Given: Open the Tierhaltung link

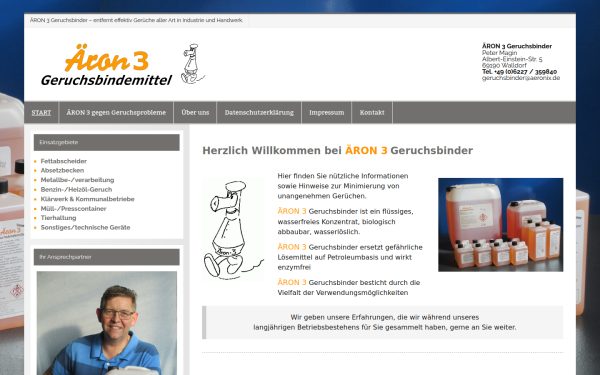Looking at the screenshot, I should pos(58,218).
